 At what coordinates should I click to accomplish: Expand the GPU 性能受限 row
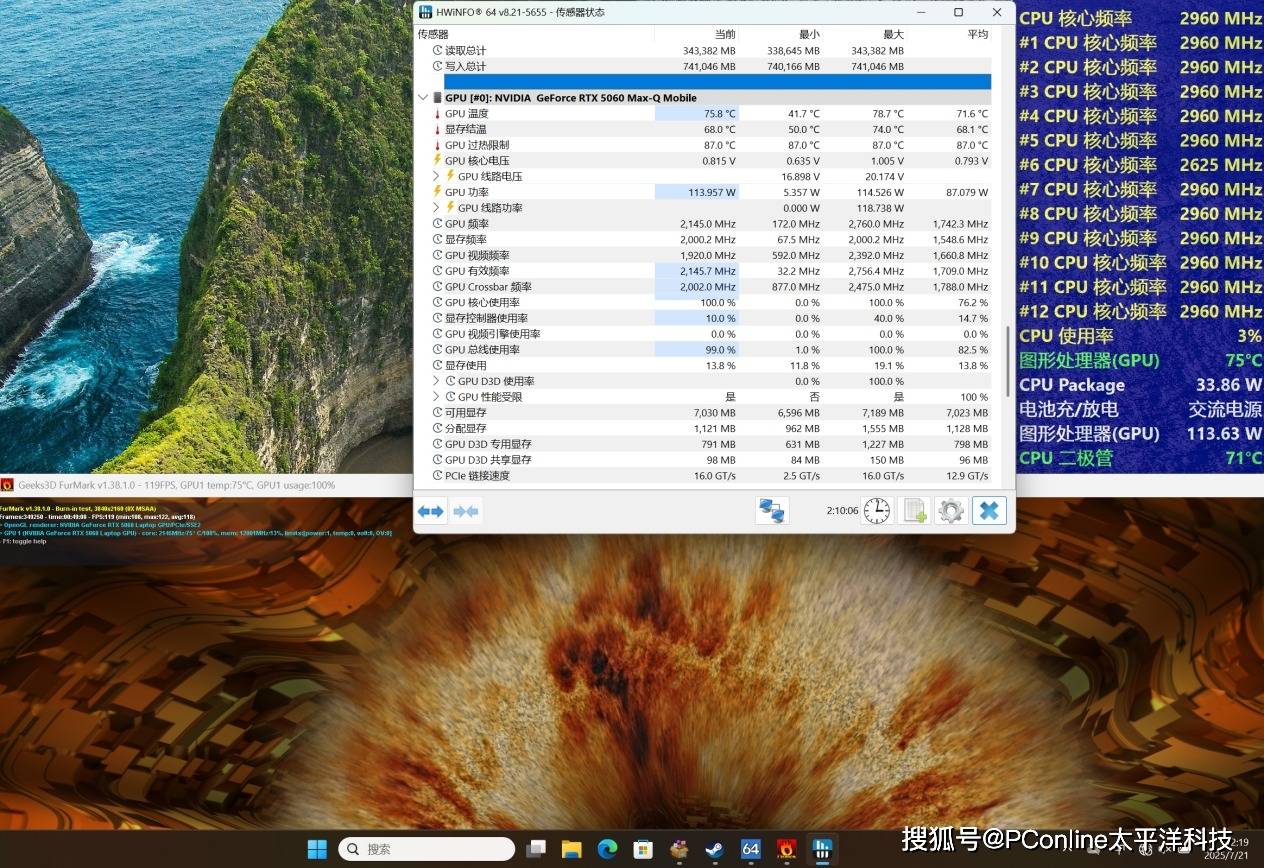point(436,397)
